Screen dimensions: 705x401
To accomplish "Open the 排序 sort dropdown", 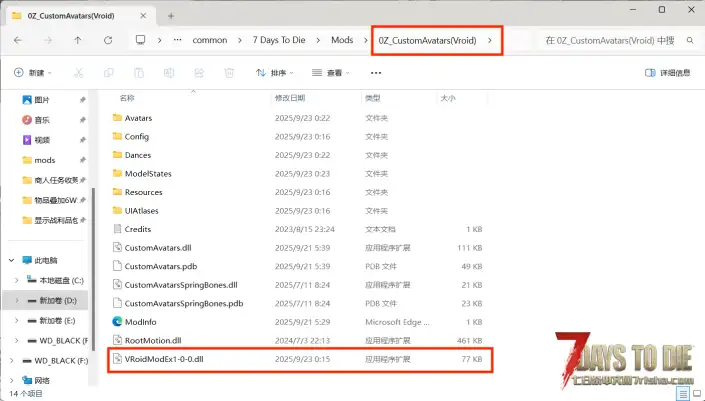I will pyautogui.click(x=274, y=73).
